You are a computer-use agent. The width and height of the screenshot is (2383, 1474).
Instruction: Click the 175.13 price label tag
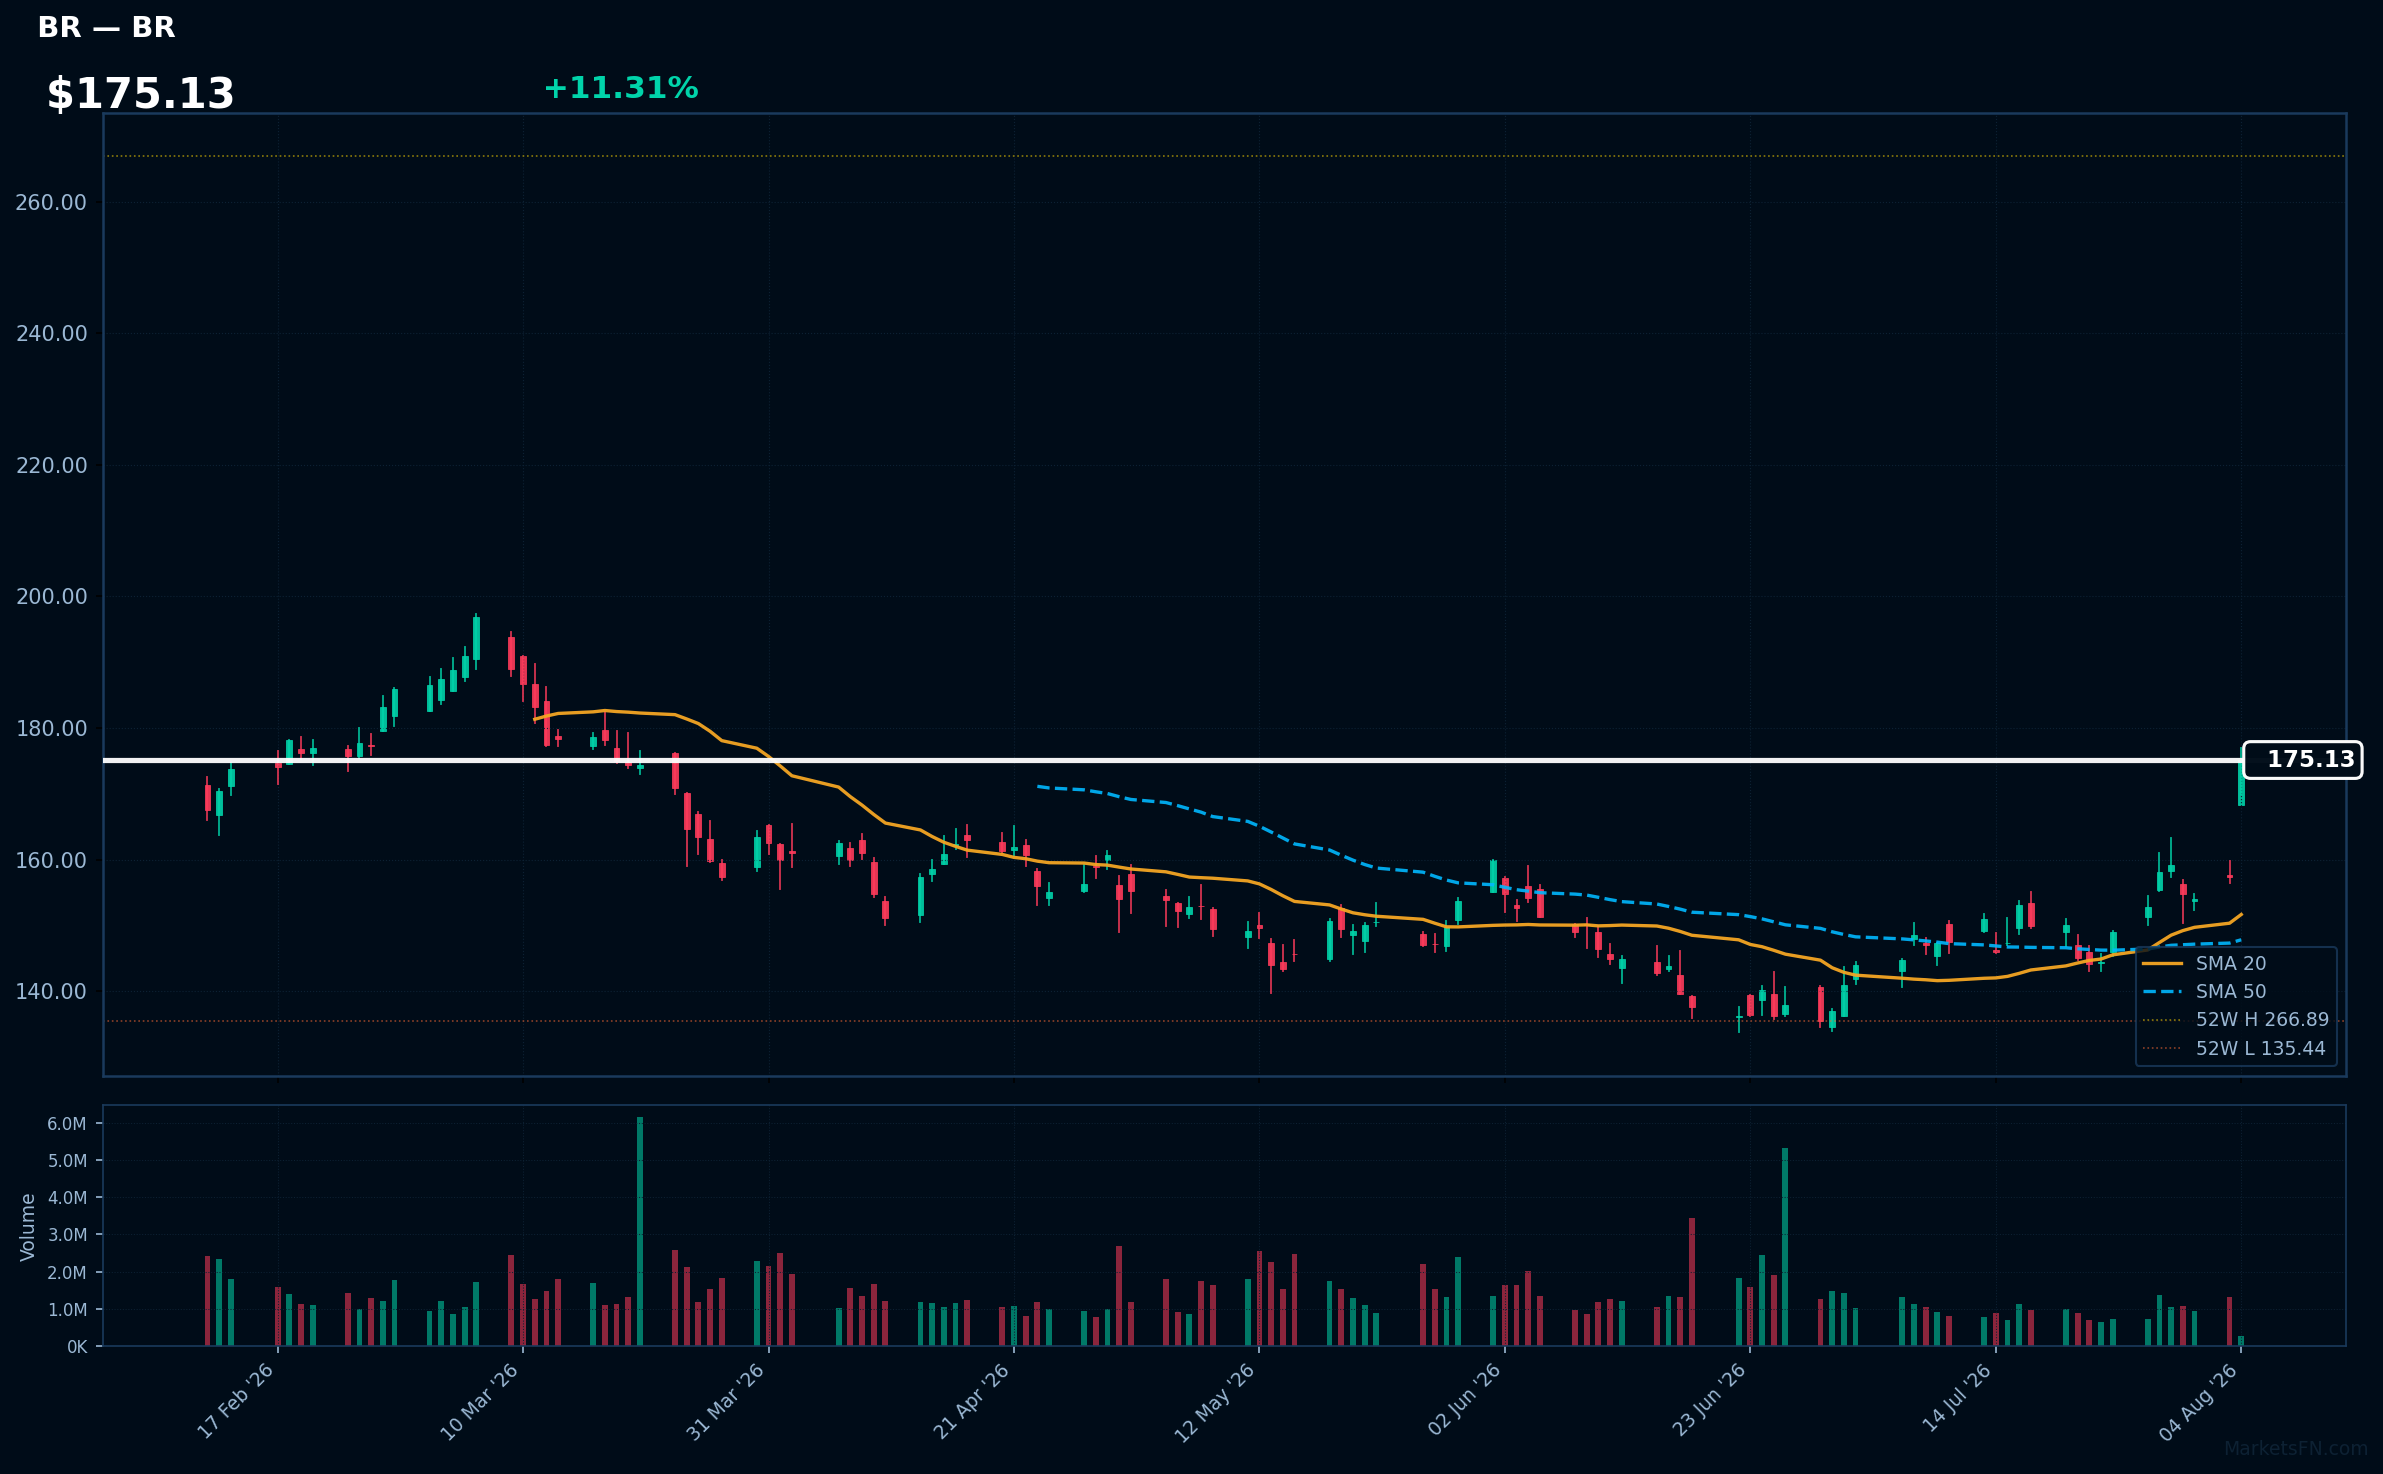coord(2302,760)
